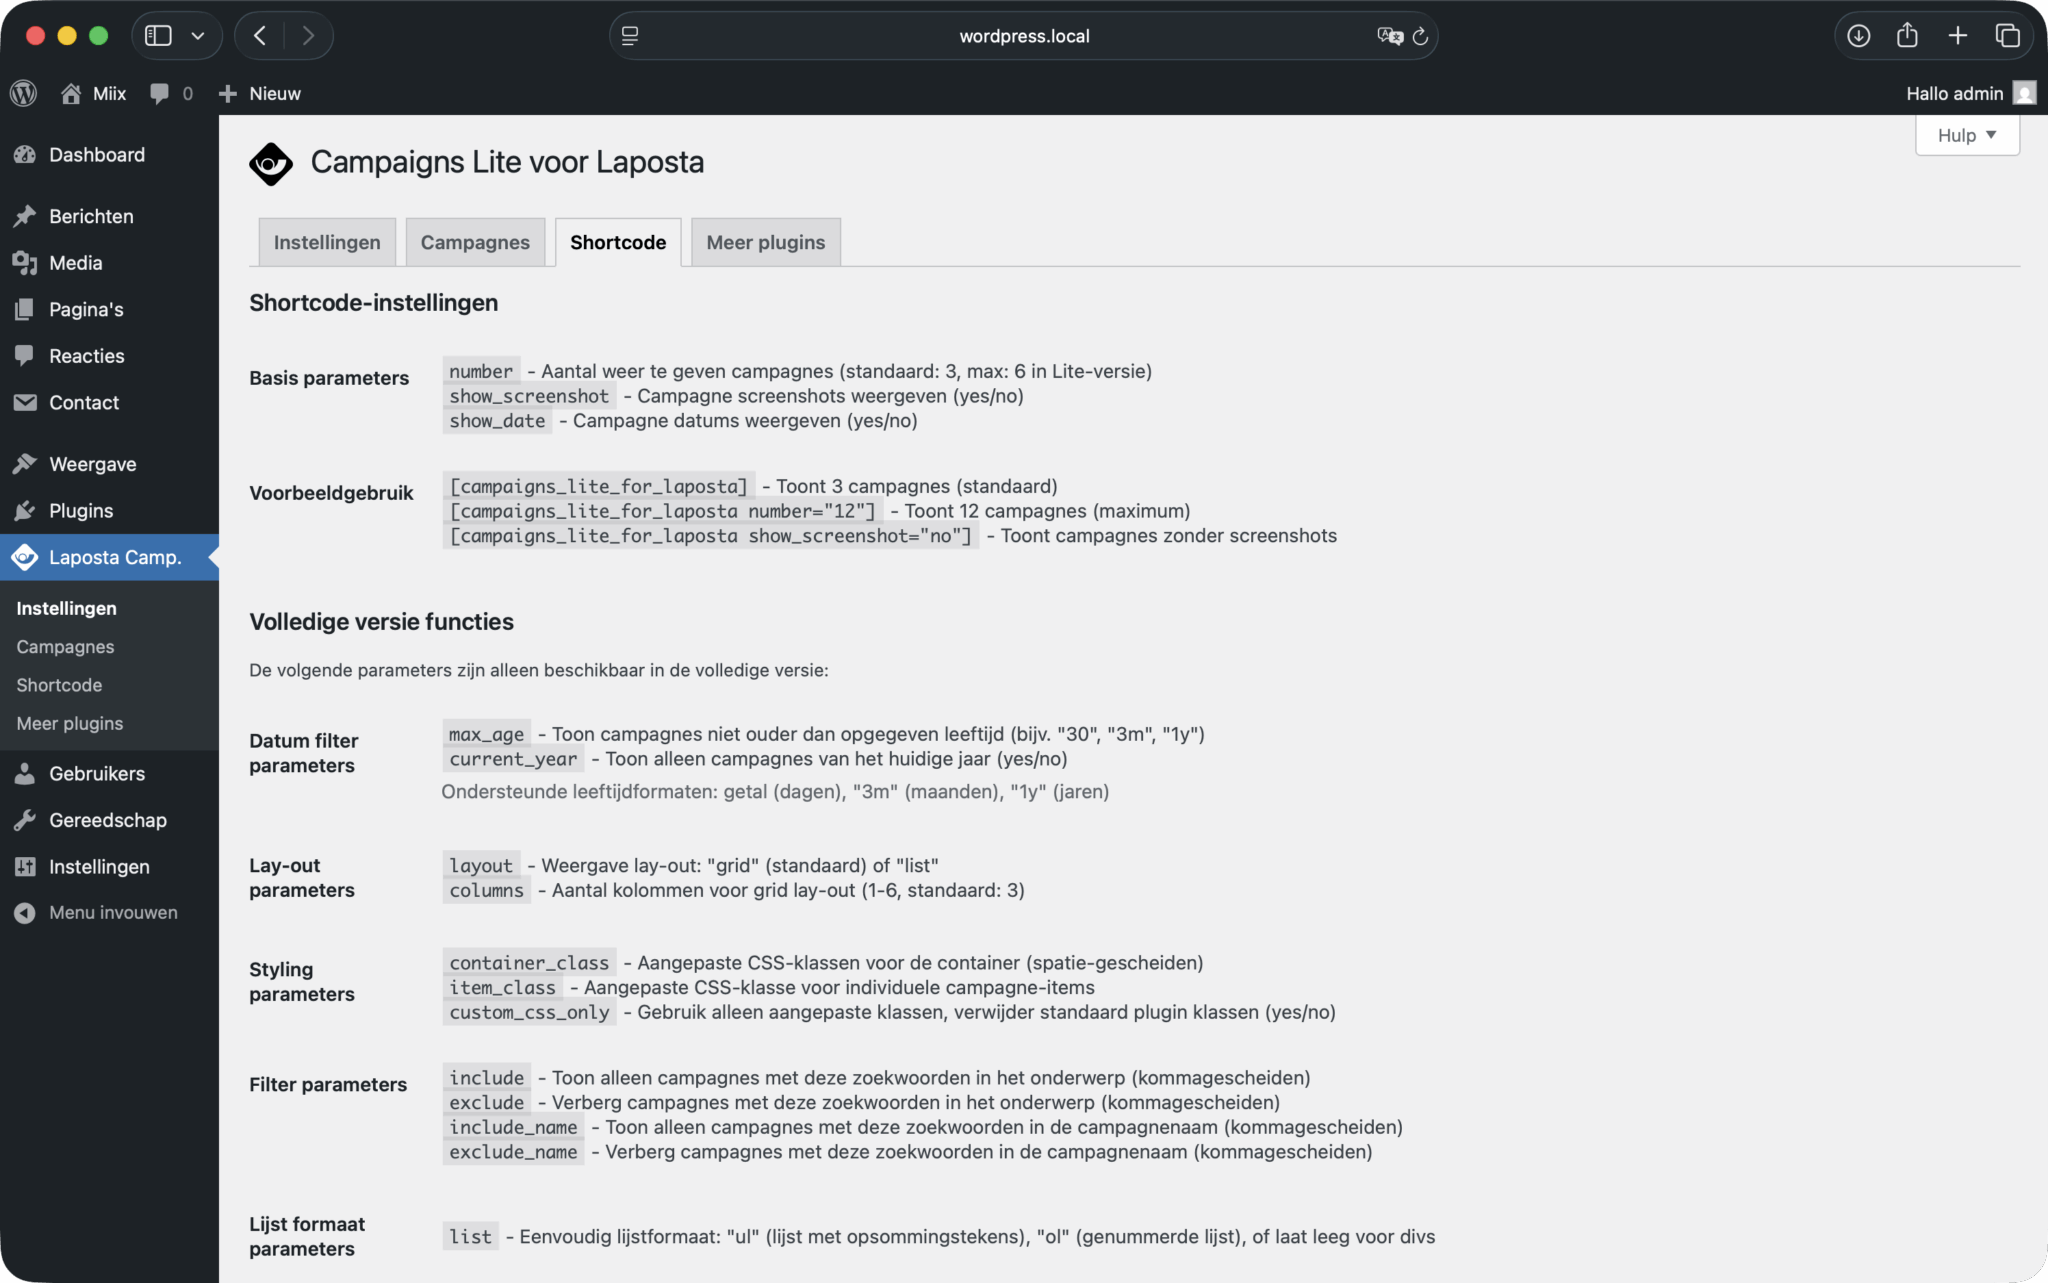Reload the page in Safari
2048x1283 pixels.
click(x=1421, y=36)
